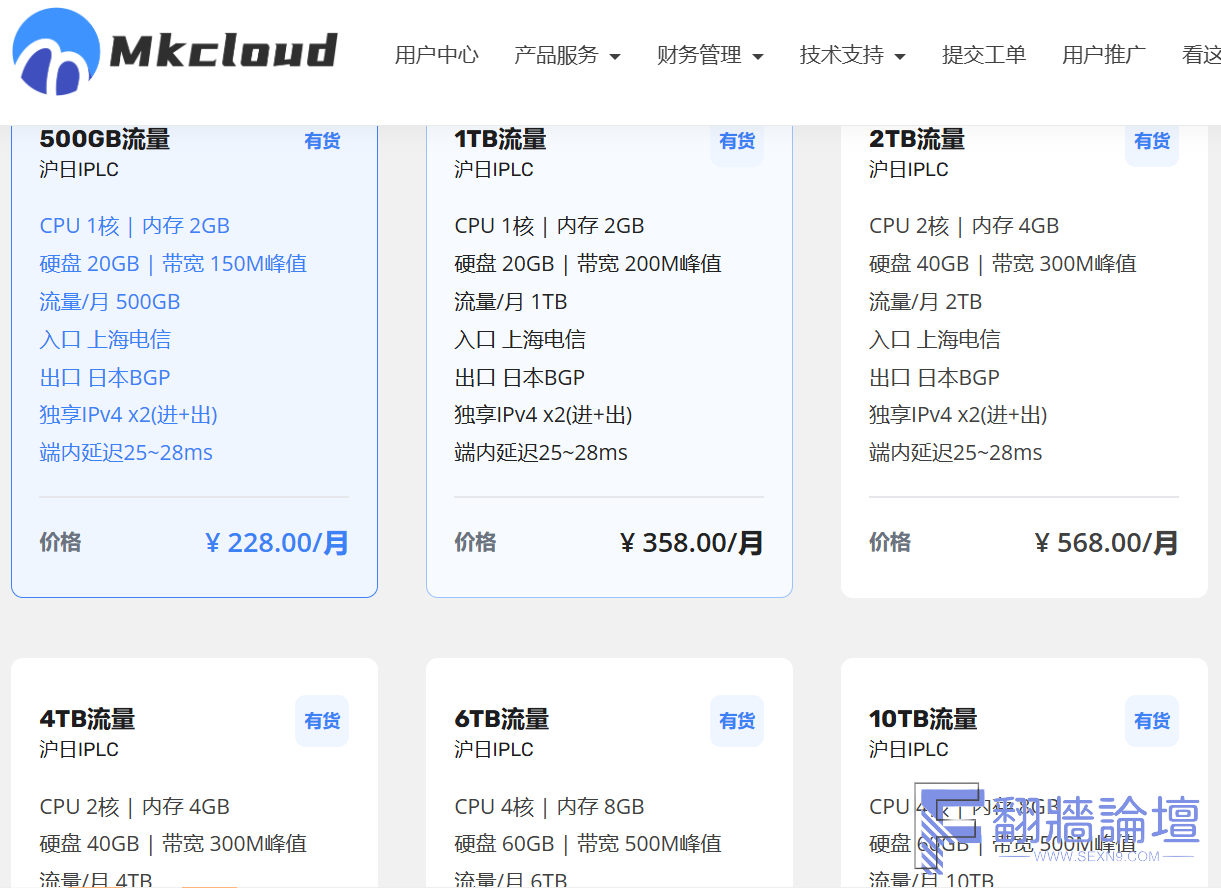1221x888 pixels.
Task: Go to 提交工单 in navigation
Action: tap(983, 55)
